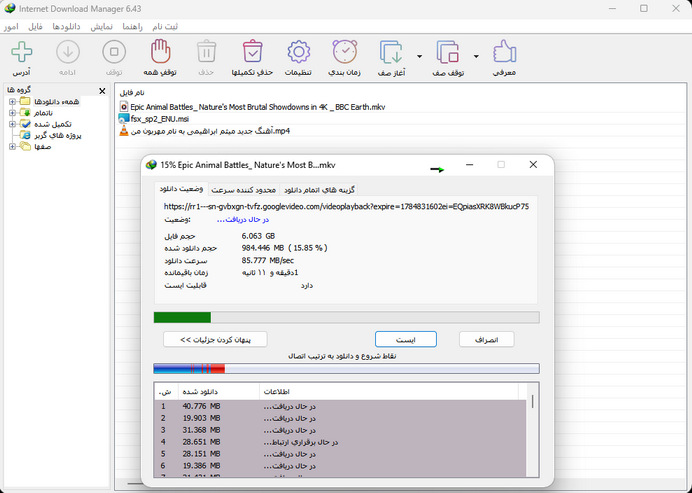Image resolution: width=692 pixels, height=493 pixels.
Task: Click the Tell a Friend thumbs-up icon
Action: [504, 52]
